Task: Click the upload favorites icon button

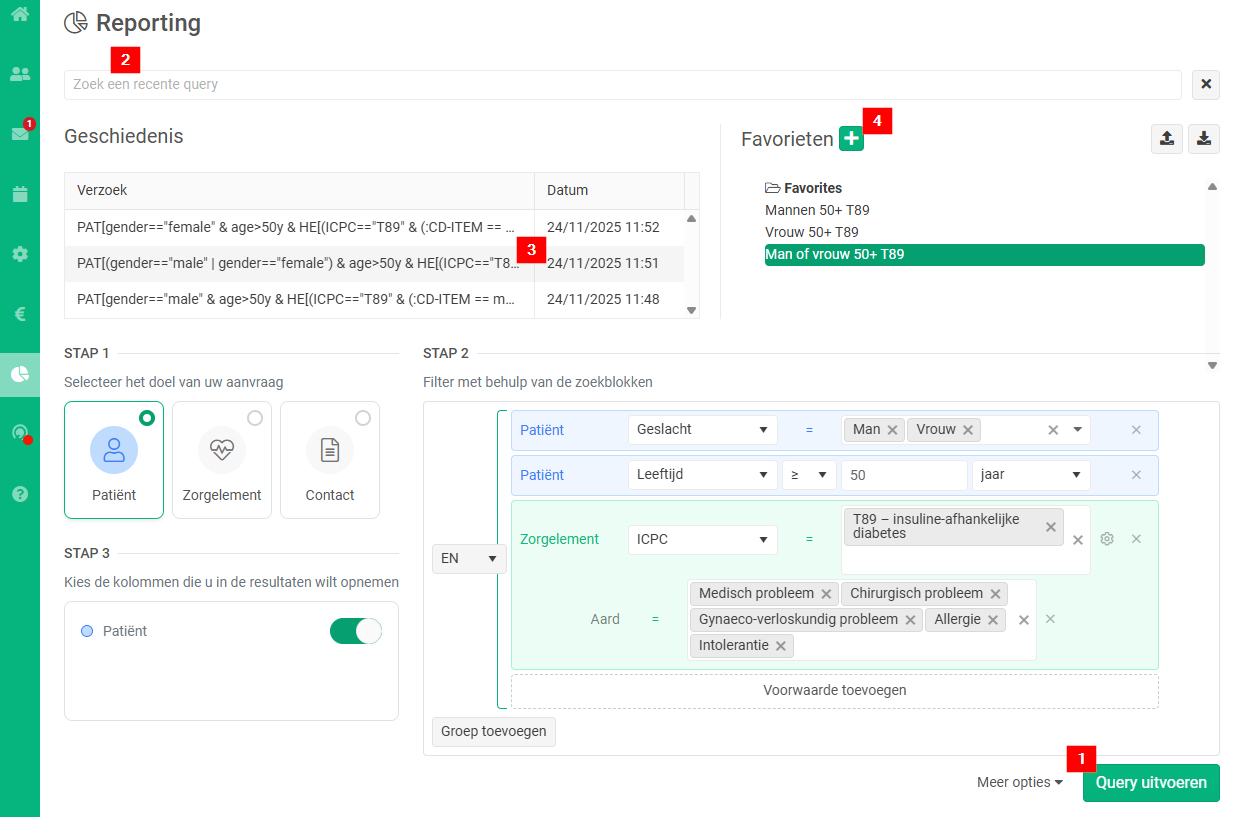Action: [x=1167, y=139]
